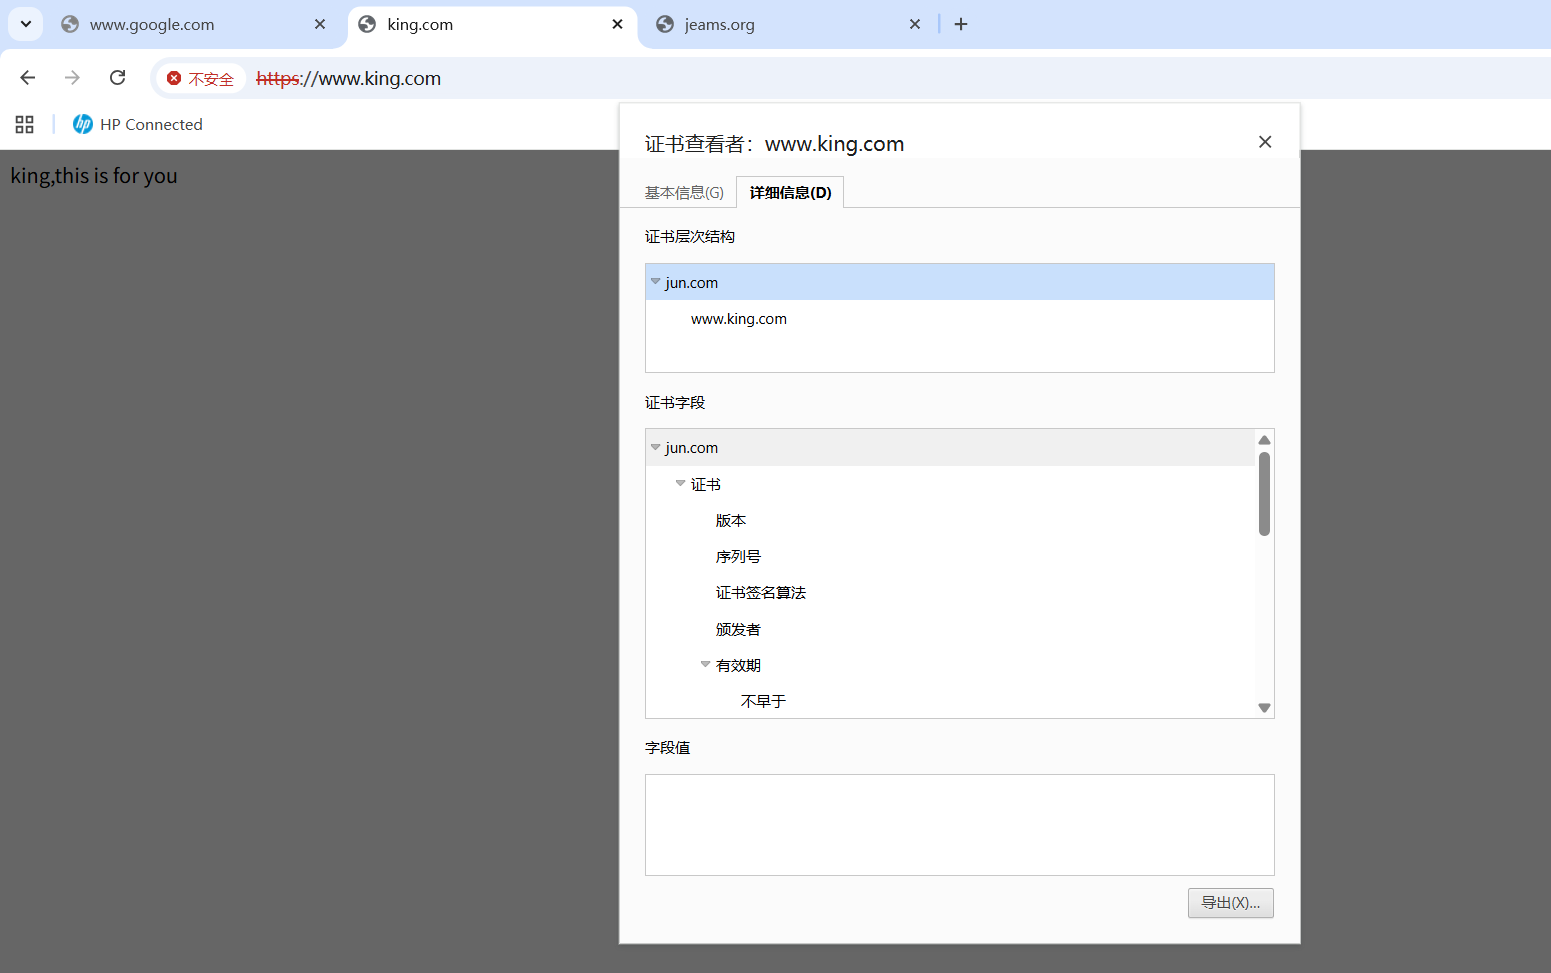Screen dimensions: 1551x973
Task: Switch to the jeams.org tab
Action: click(x=790, y=24)
